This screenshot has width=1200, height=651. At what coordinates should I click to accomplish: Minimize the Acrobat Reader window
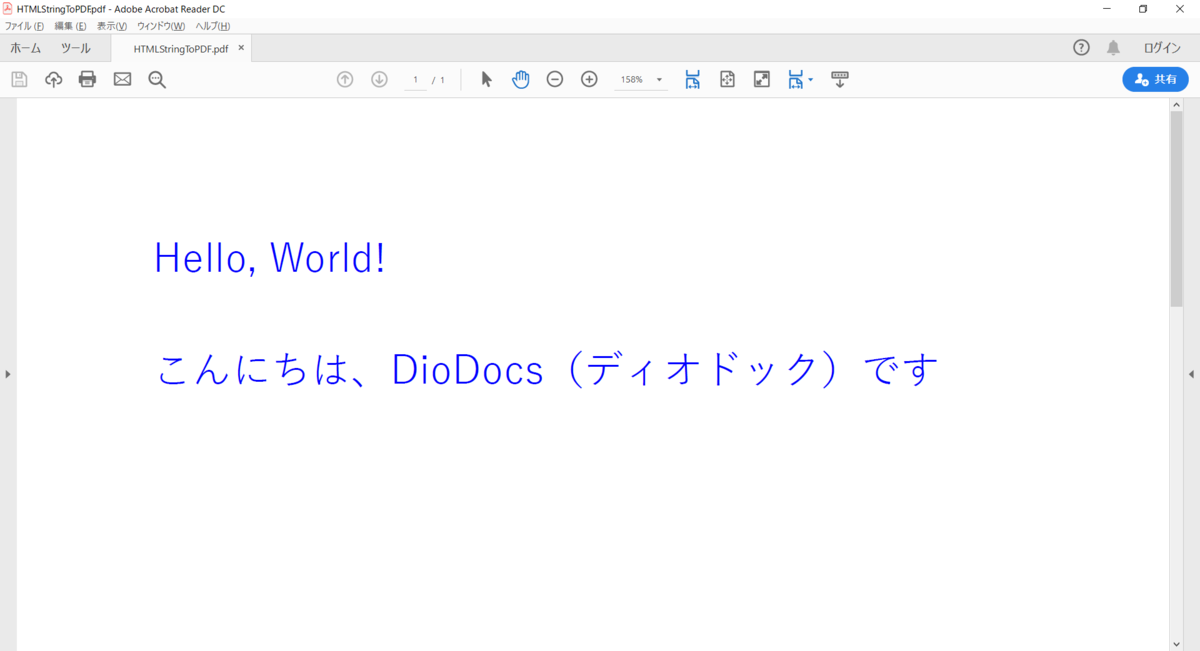point(1107,9)
